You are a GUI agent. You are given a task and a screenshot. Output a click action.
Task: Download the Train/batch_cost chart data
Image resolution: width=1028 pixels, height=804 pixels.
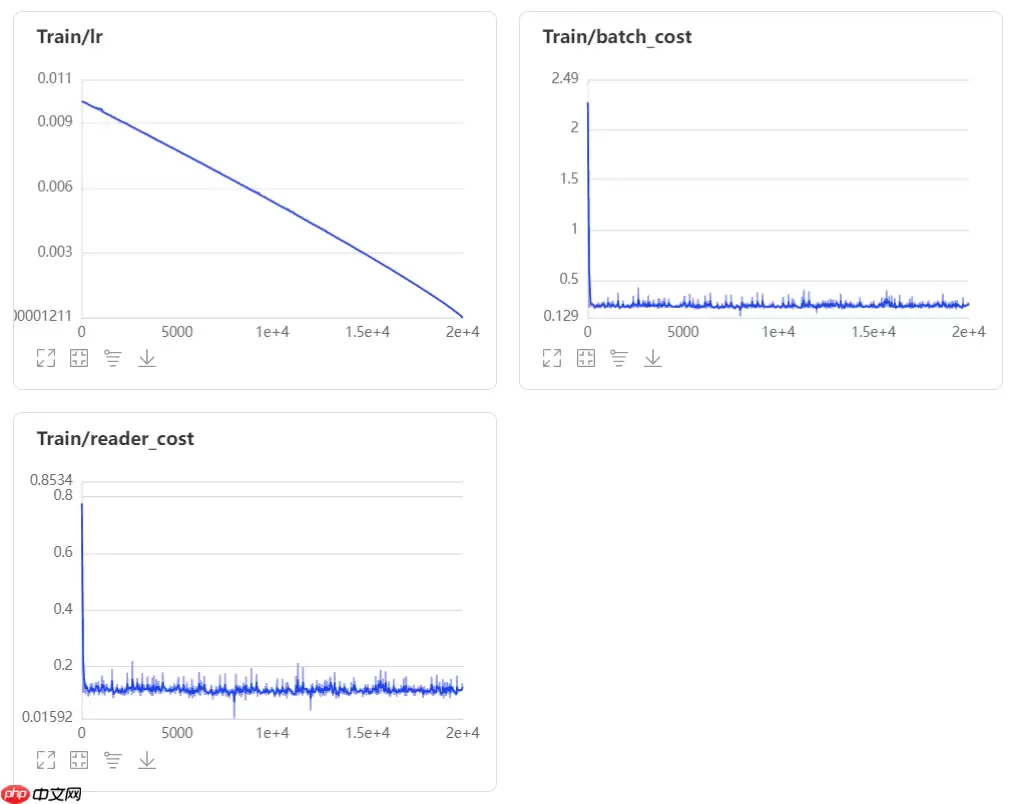coord(653,358)
